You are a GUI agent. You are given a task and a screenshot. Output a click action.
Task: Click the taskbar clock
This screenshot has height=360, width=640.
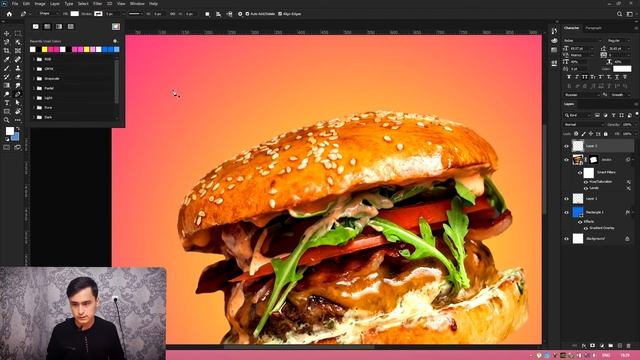tap(625, 356)
